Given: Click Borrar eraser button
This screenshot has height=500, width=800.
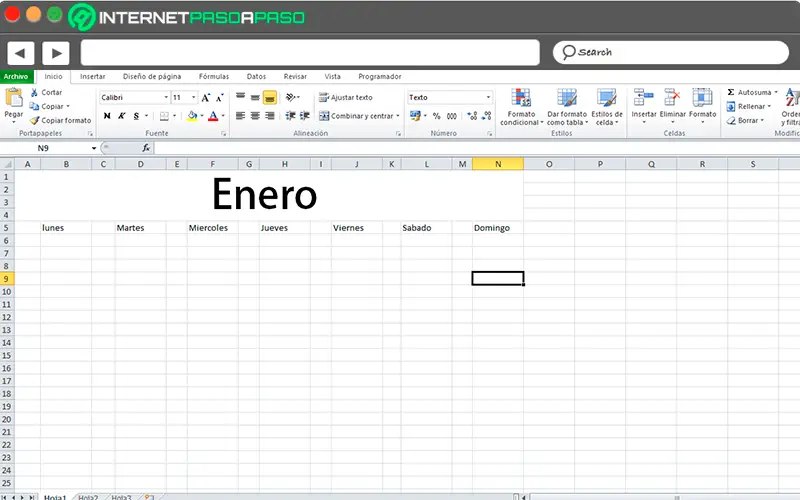Looking at the screenshot, I should pyautogui.click(x=742, y=120).
